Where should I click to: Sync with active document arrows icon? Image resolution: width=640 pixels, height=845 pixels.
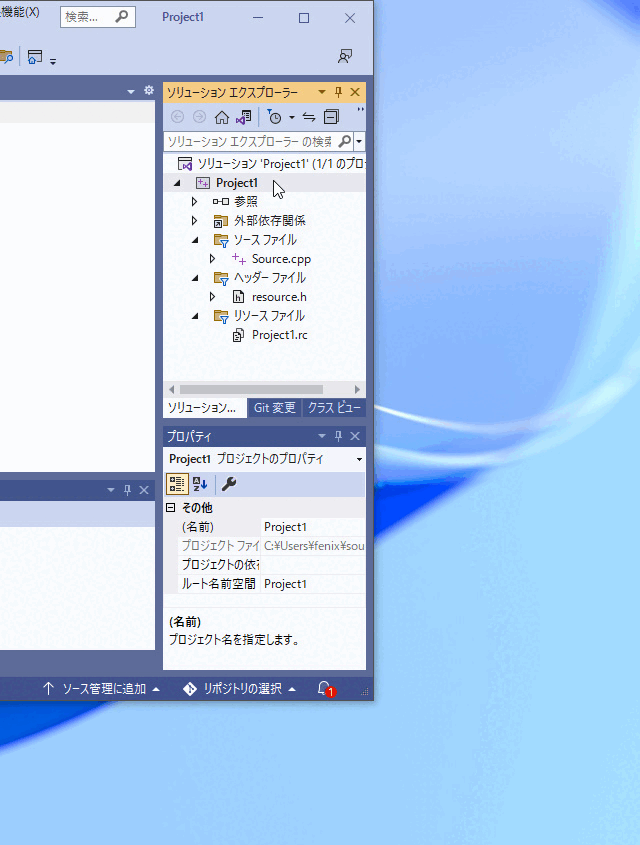tap(309, 117)
